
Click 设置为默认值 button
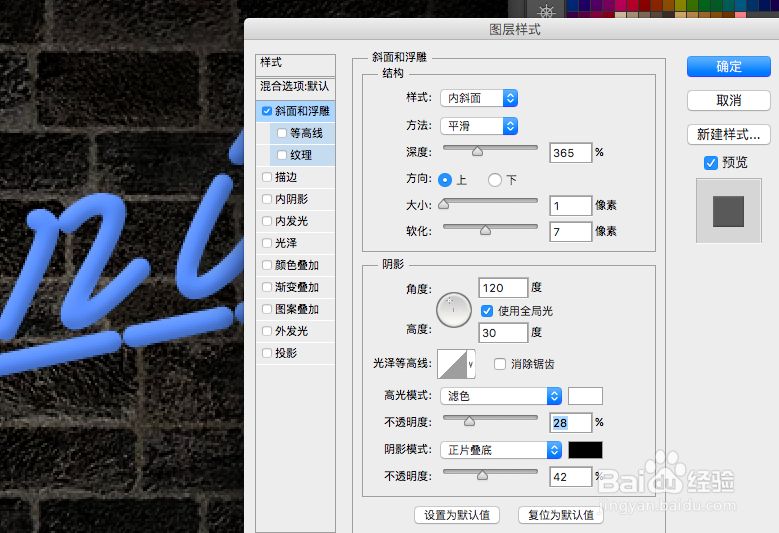click(x=457, y=515)
